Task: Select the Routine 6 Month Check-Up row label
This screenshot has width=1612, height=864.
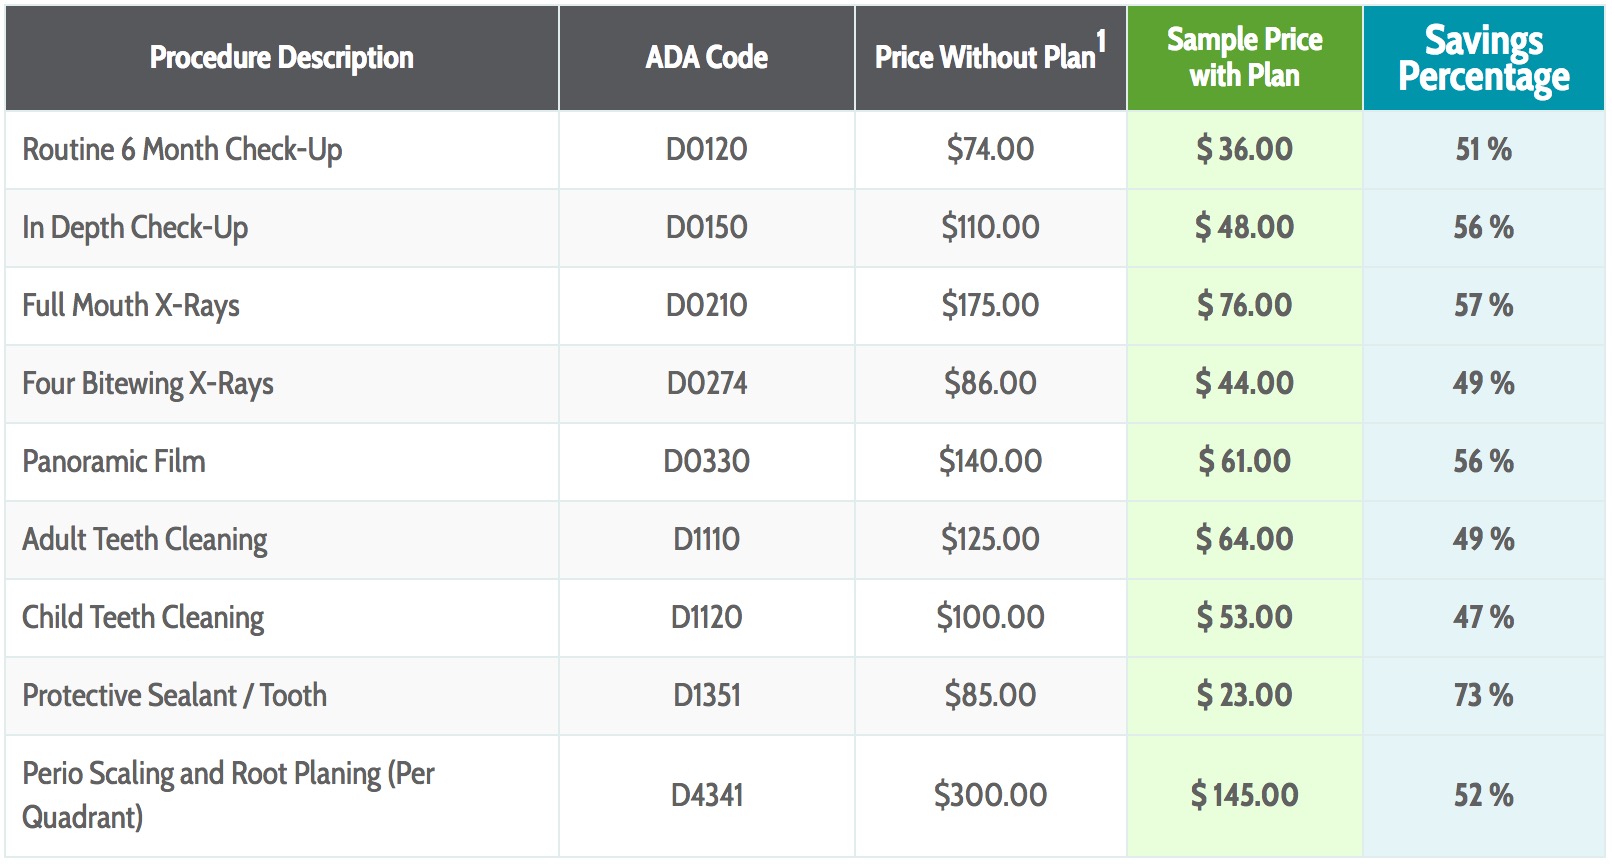Action: coord(182,150)
